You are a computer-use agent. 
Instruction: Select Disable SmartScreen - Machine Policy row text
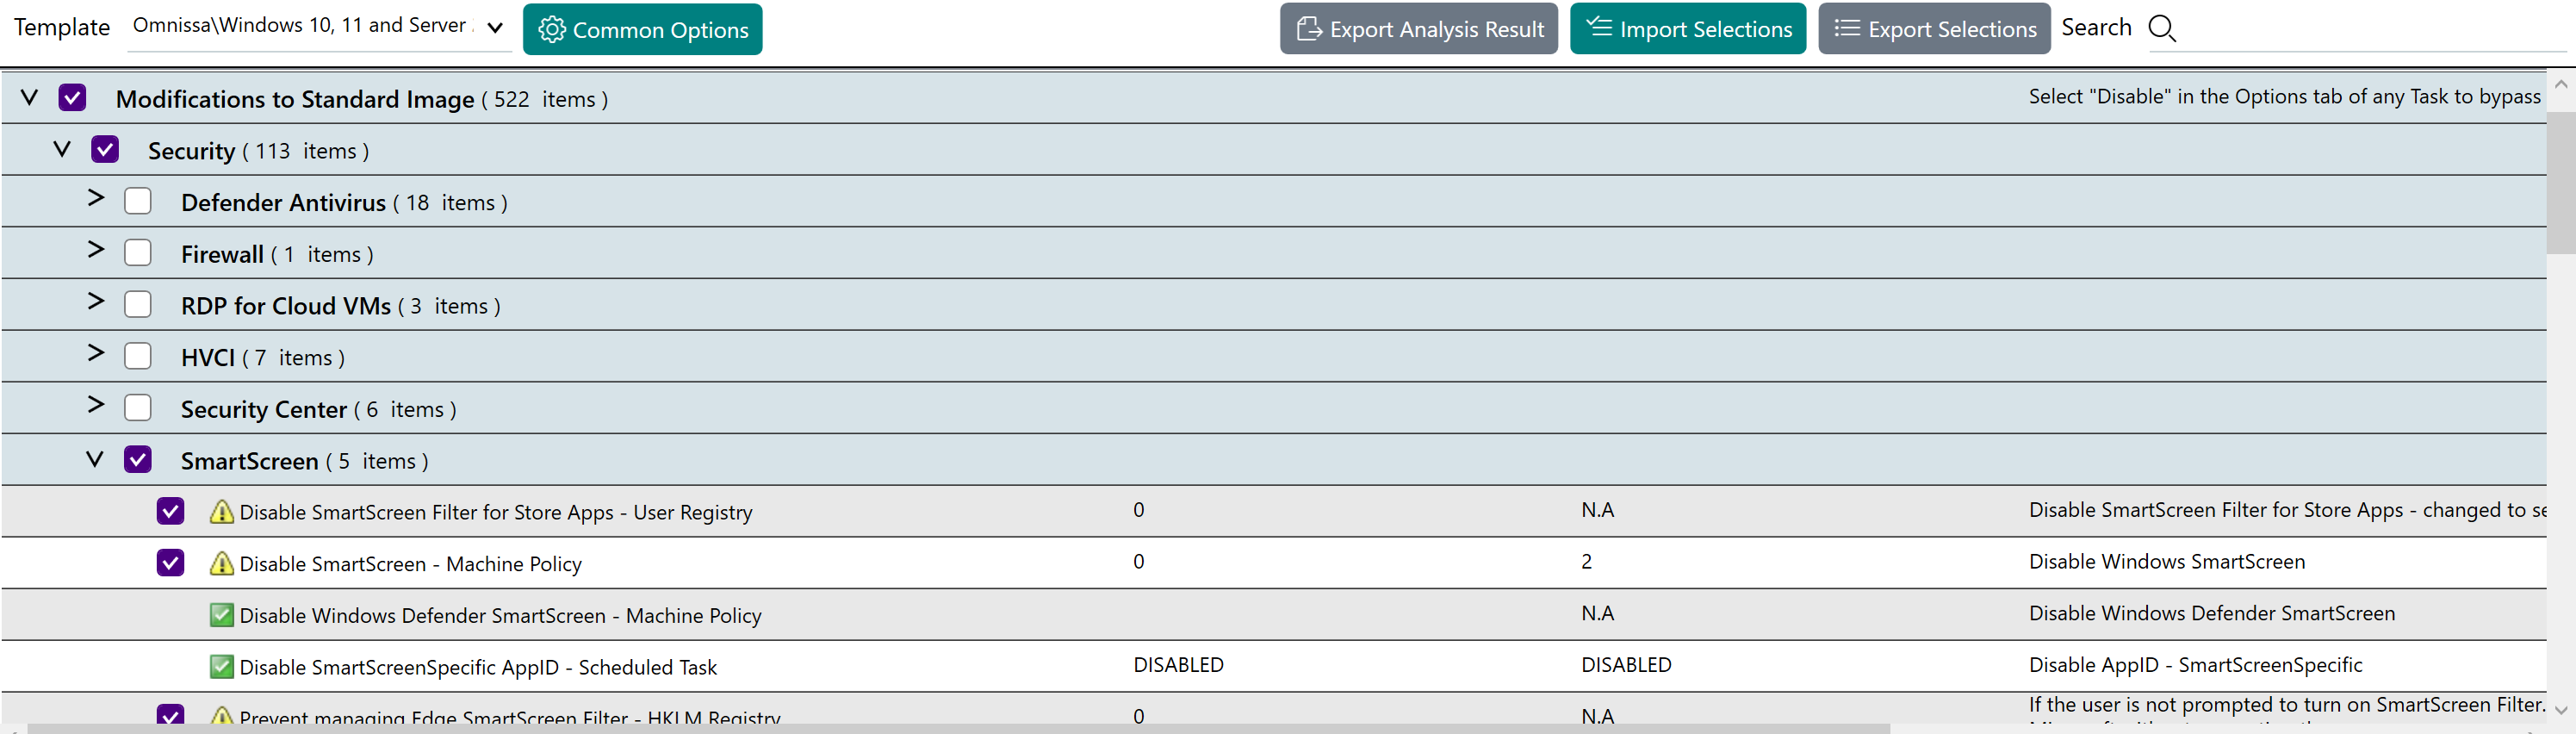410,564
